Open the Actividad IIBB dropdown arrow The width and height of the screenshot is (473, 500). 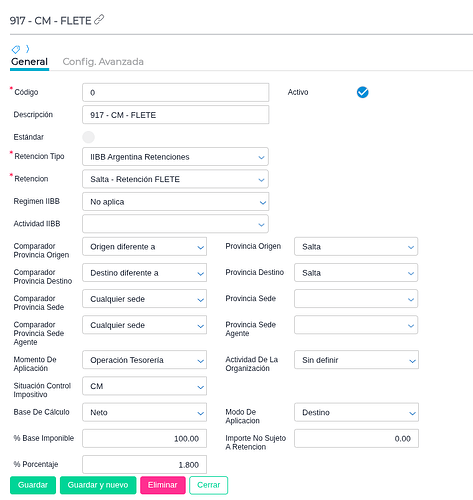[x=261, y=225]
